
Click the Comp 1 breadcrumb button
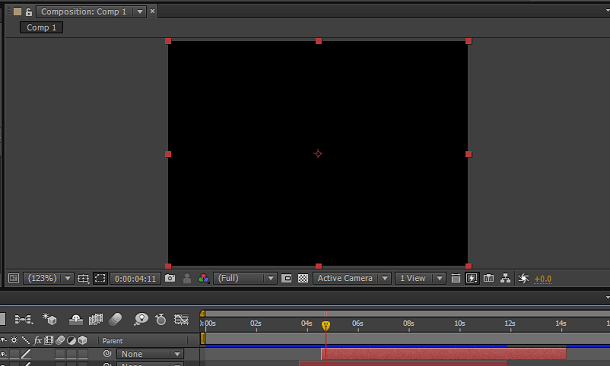41,28
